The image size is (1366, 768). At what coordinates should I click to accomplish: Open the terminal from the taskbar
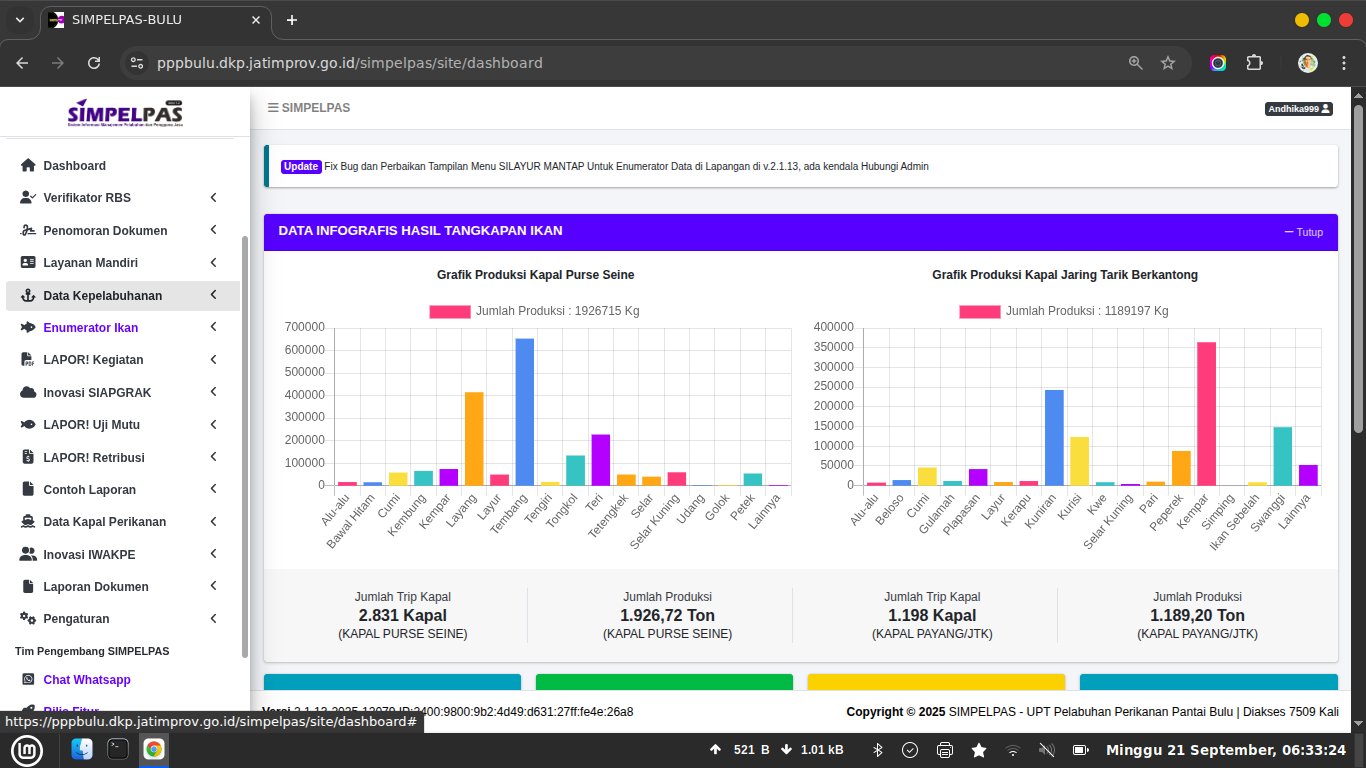(x=118, y=749)
